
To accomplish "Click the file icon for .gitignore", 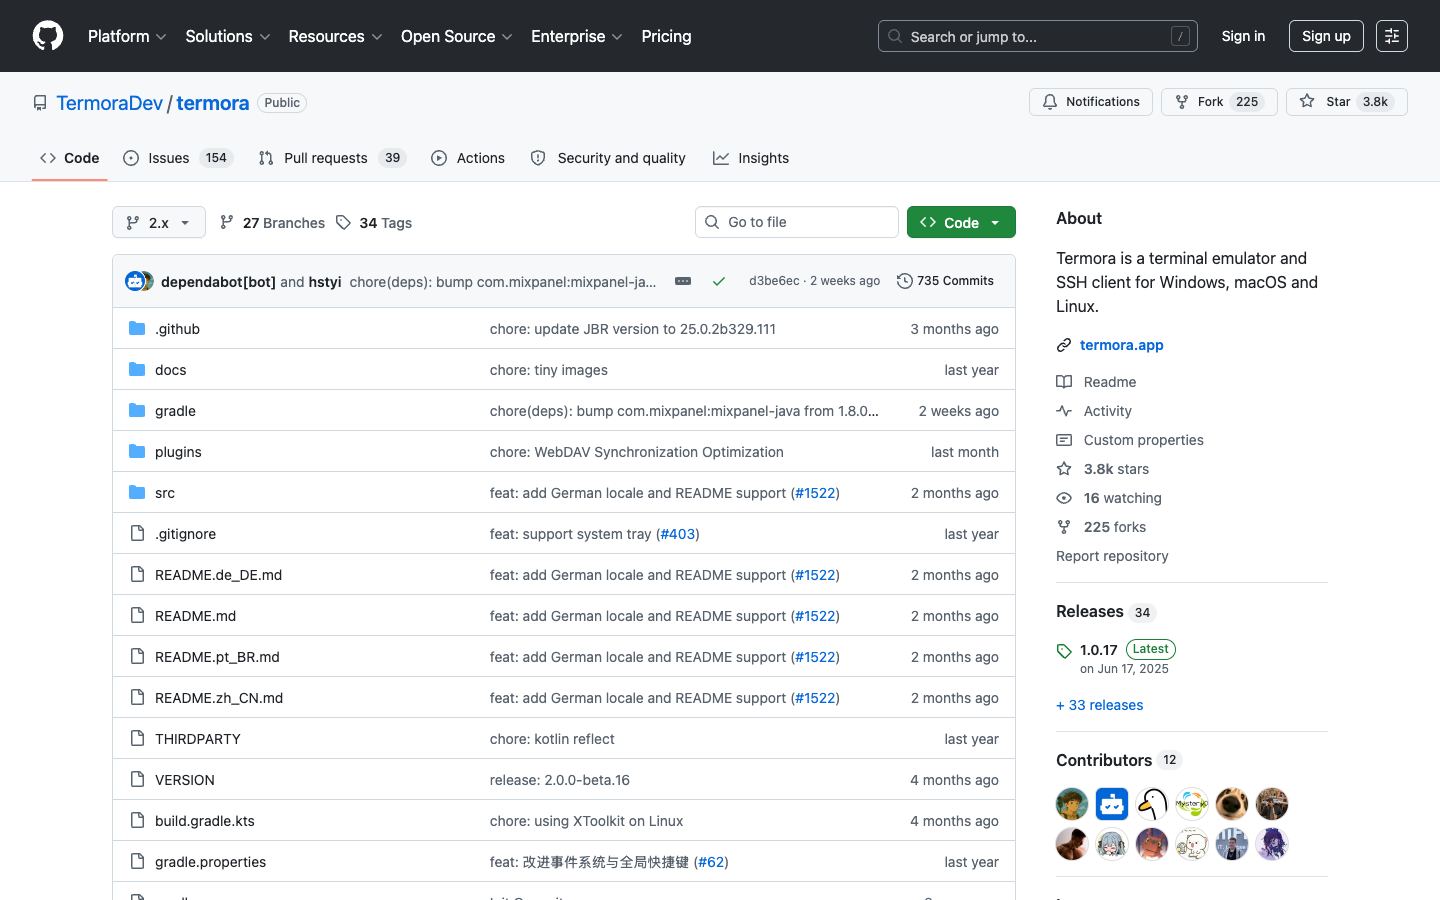I will point(137,534).
